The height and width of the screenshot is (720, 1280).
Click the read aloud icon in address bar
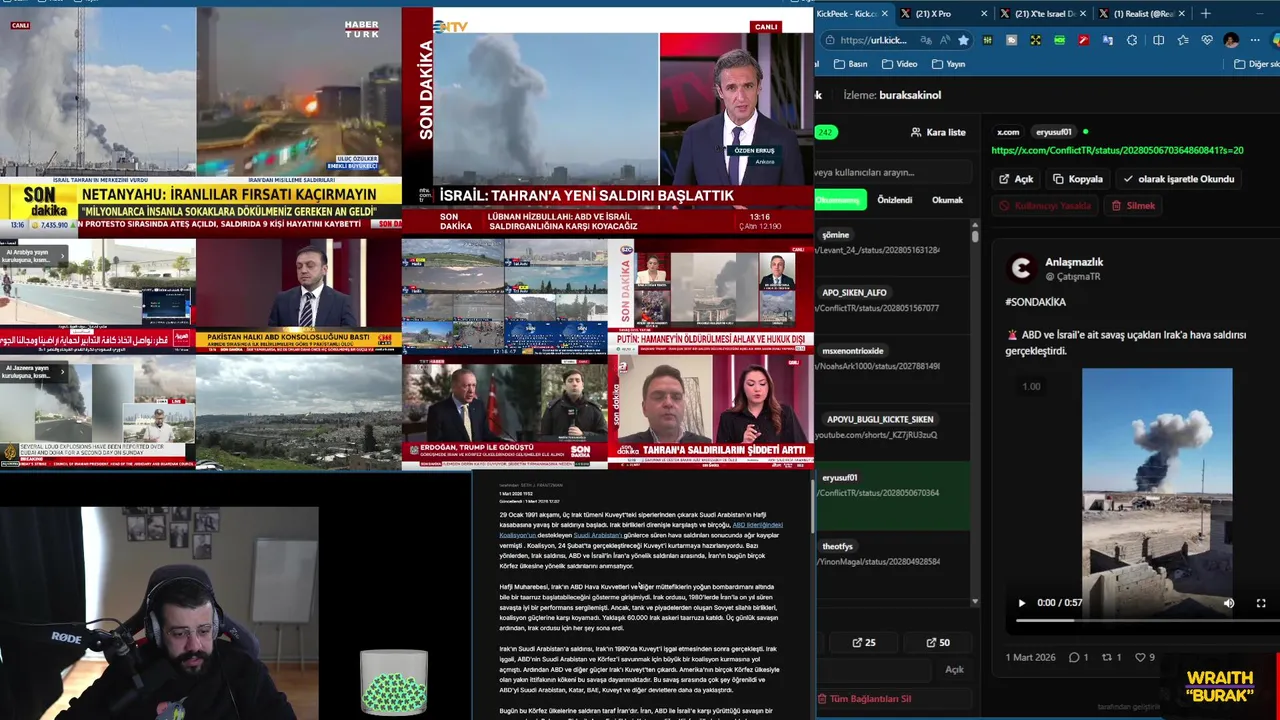(943, 40)
